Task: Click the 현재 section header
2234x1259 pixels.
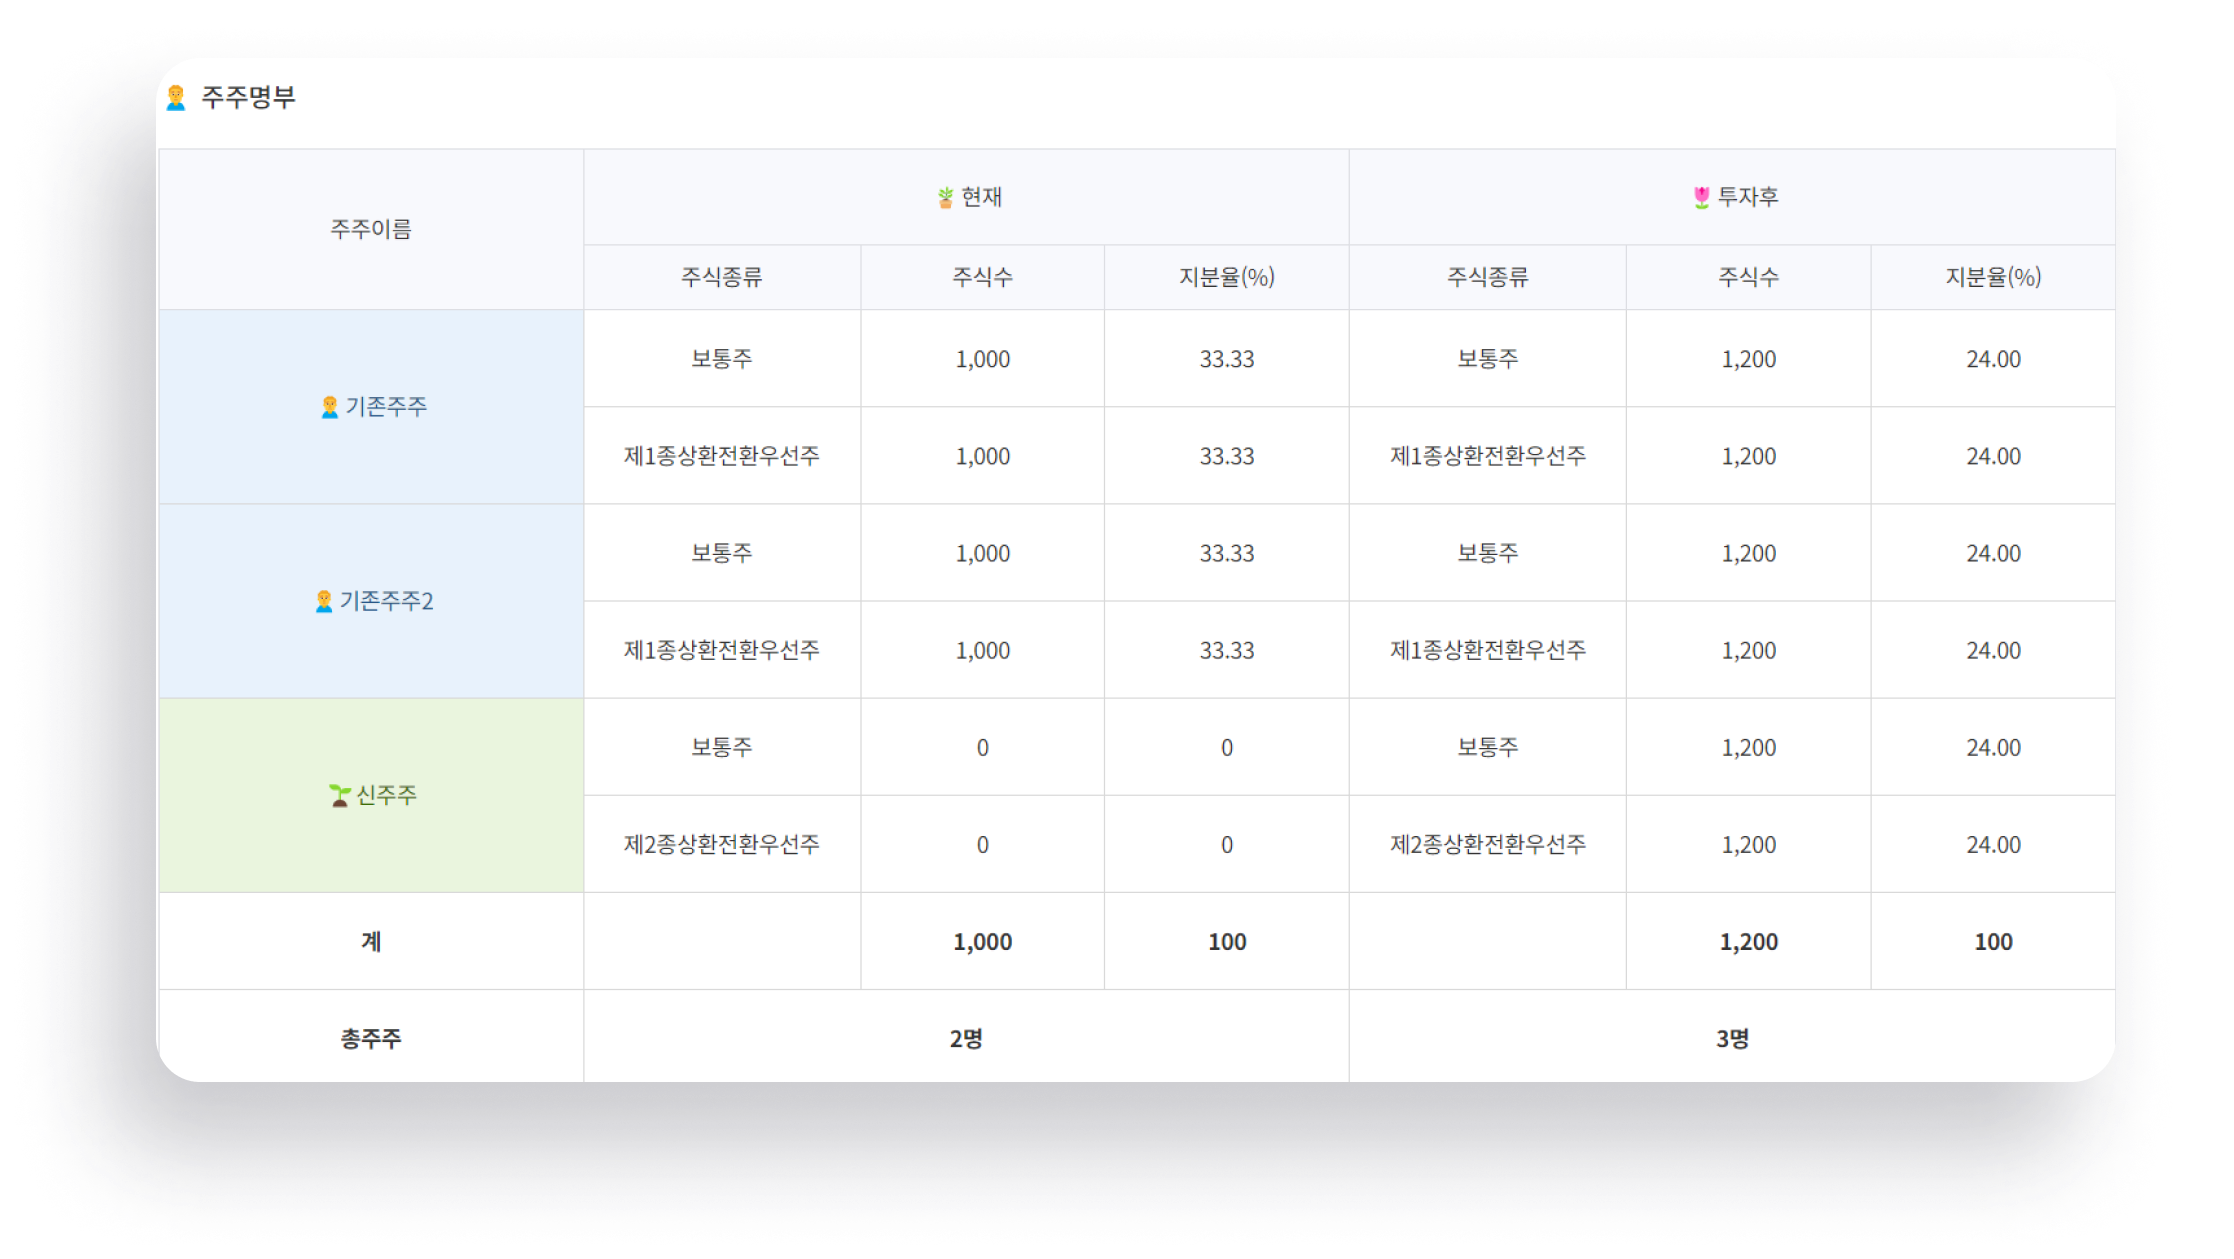Action: coord(981,197)
